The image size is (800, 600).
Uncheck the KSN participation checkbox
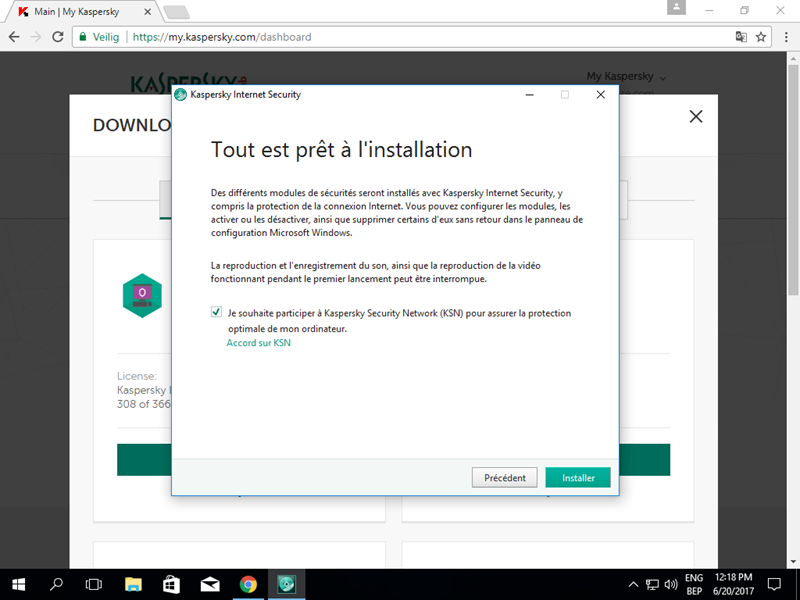pyautogui.click(x=216, y=312)
